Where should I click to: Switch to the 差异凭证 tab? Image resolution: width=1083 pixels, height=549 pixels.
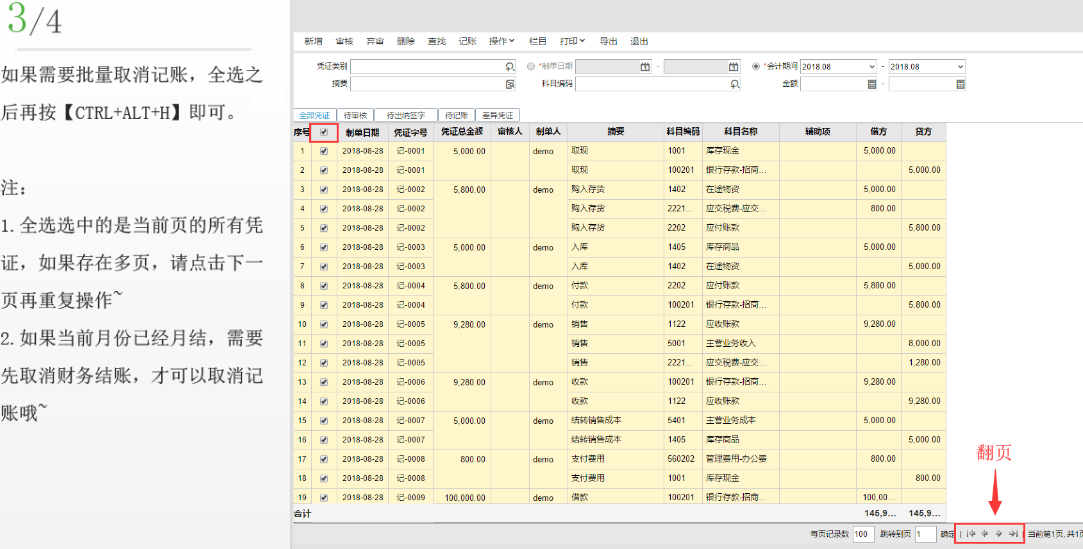497,115
